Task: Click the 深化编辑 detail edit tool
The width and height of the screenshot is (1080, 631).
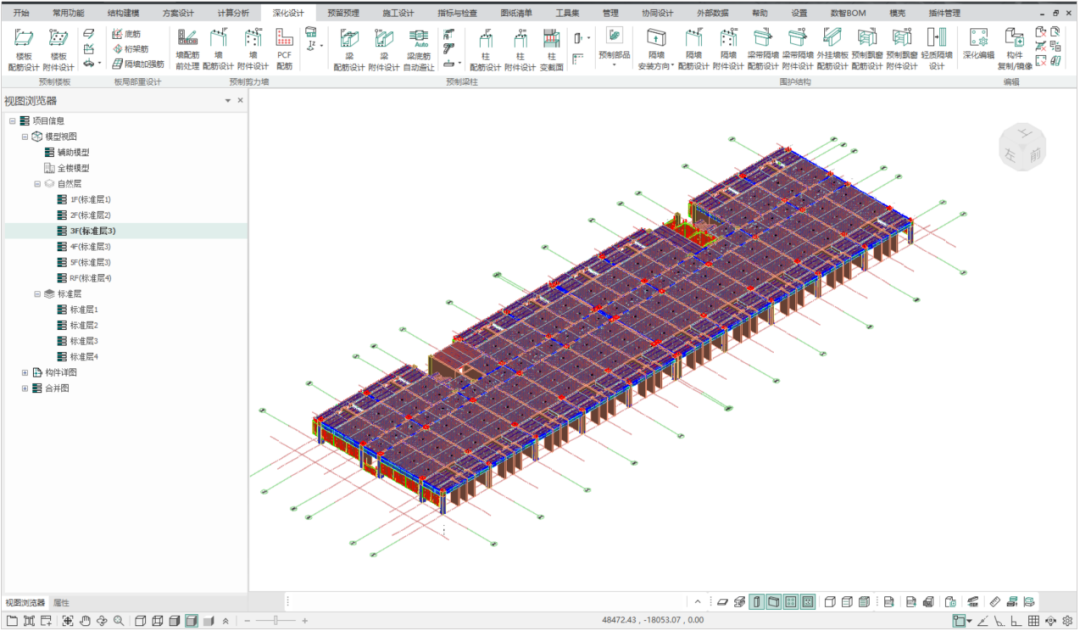Action: tap(978, 44)
